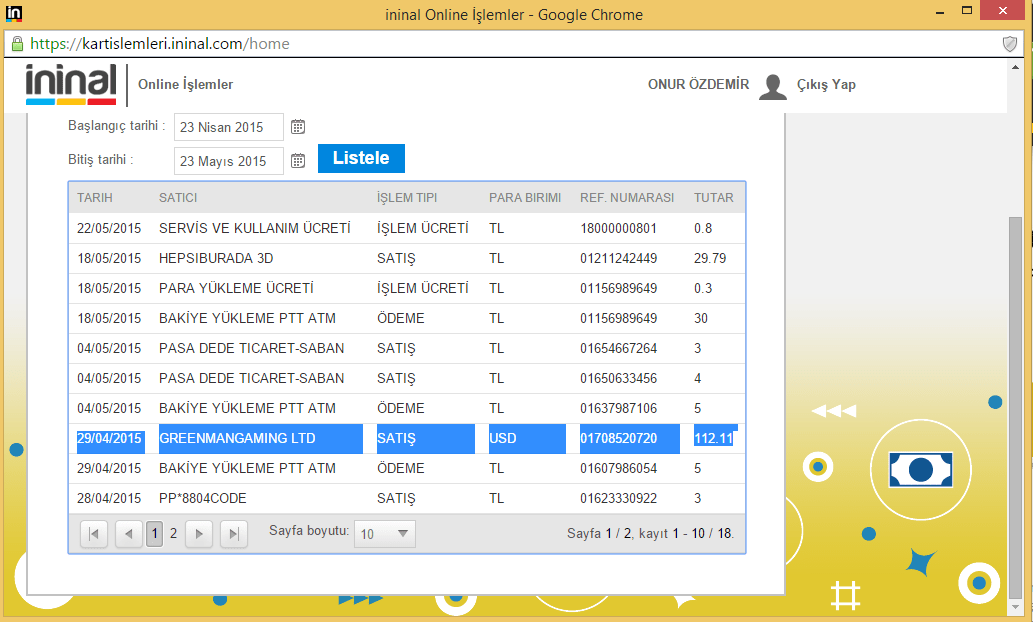
Task: Click the ininal app icon in title bar
Action: point(14,13)
